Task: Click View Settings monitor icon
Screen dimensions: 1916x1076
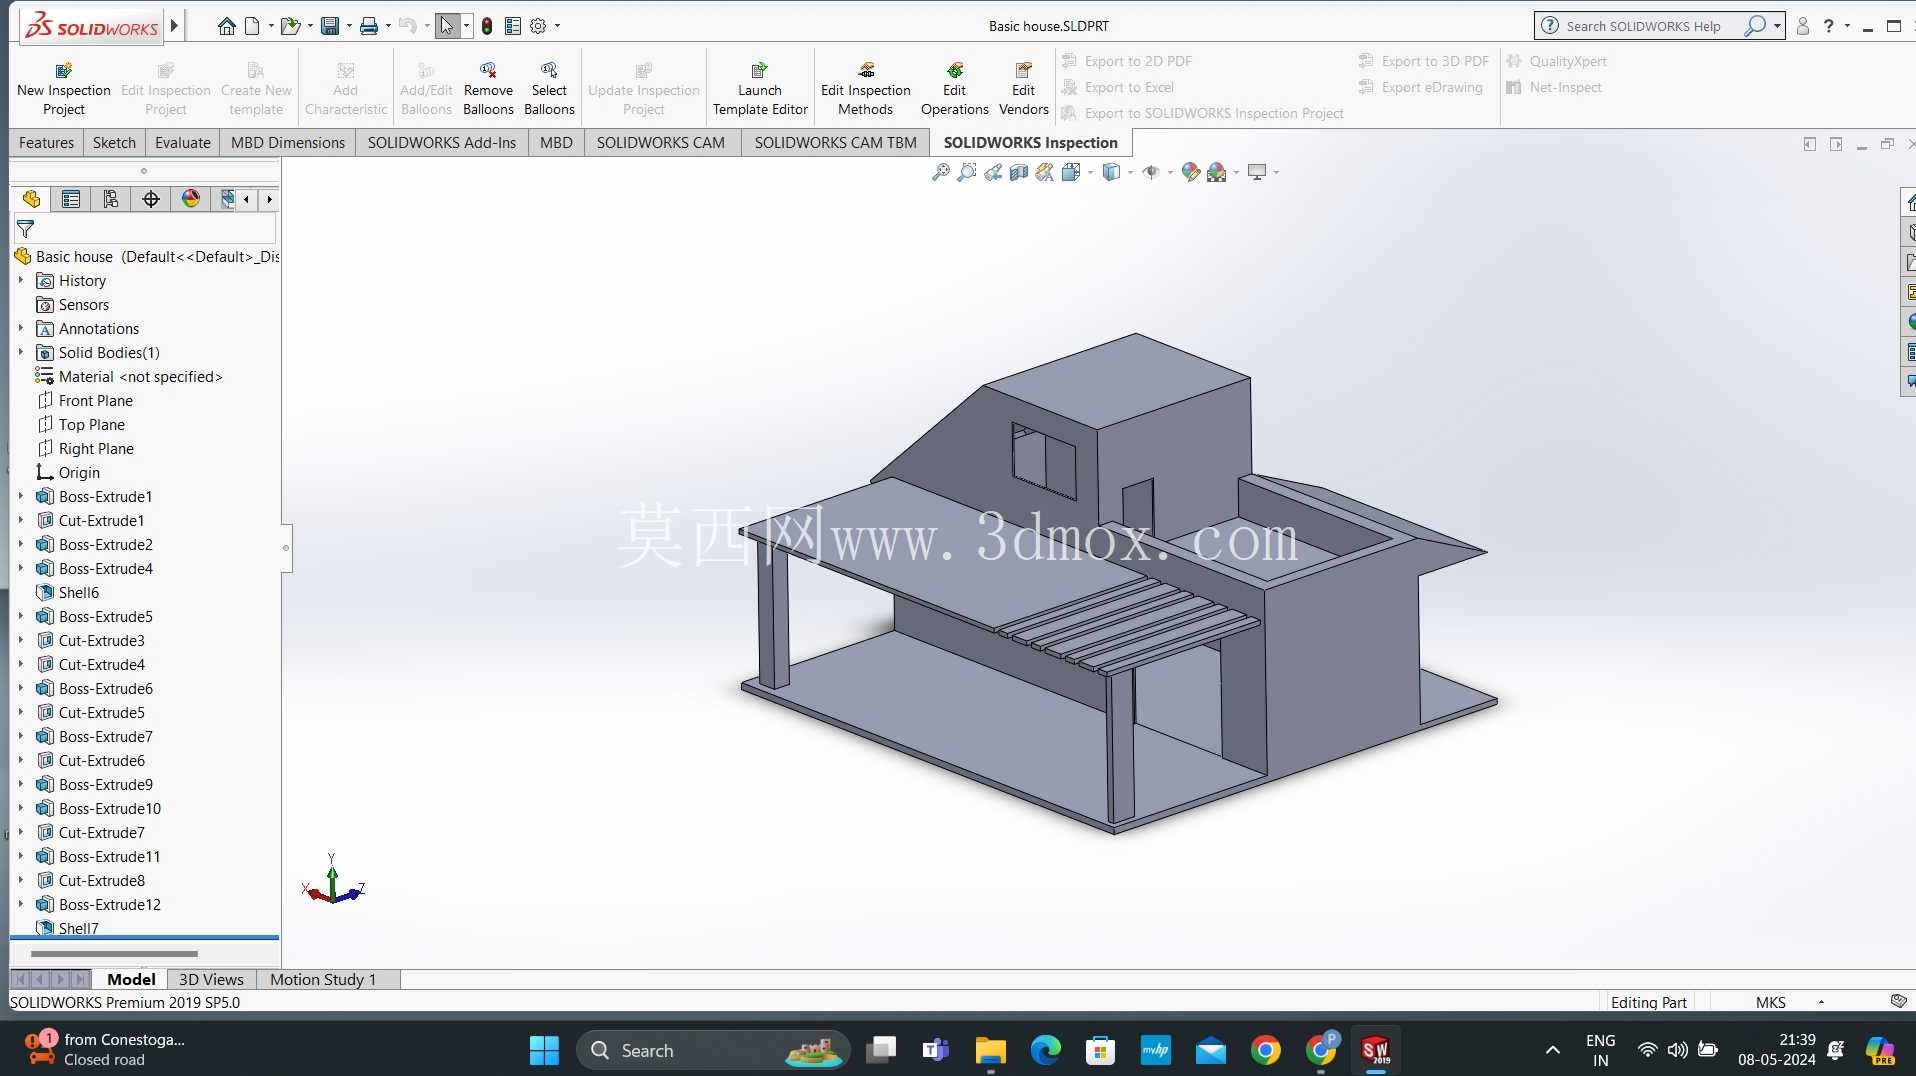Action: coord(1257,172)
